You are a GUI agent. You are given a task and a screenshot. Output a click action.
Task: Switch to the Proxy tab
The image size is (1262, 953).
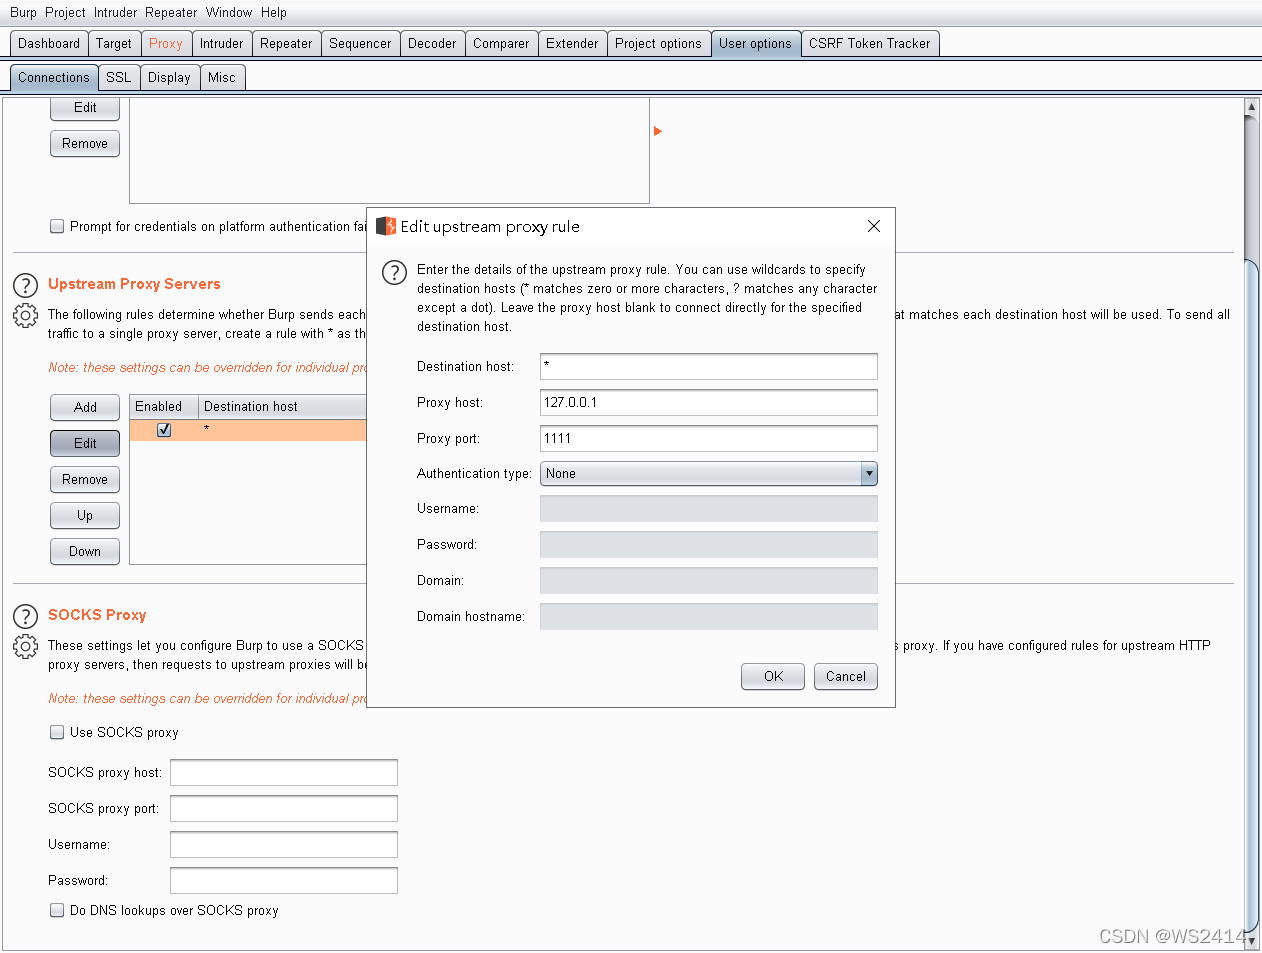coord(166,43)
